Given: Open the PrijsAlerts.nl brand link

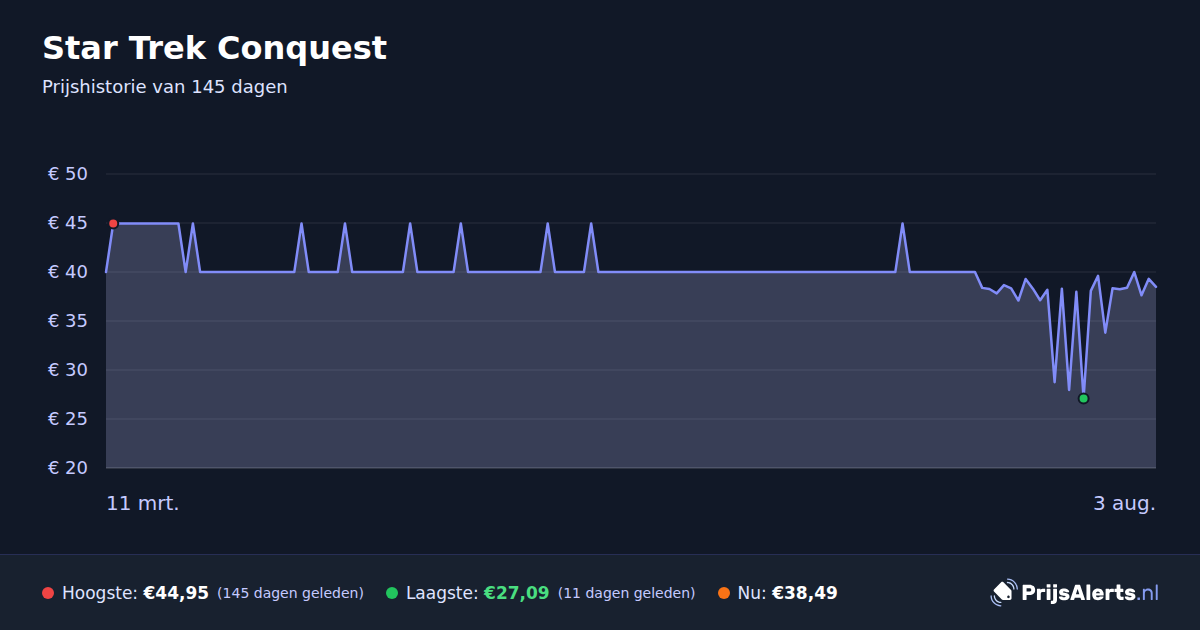Looking at the screenshot, I should point(1075,593).
